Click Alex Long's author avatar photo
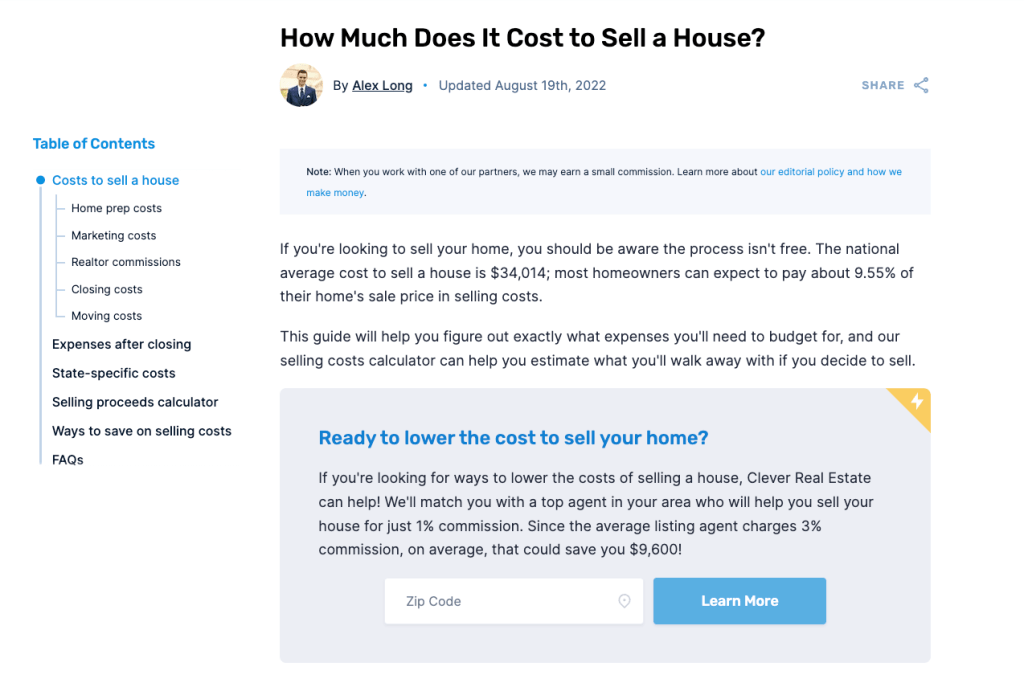The width and height of the screenshot is (1024, 683). [x=301, y=85]
